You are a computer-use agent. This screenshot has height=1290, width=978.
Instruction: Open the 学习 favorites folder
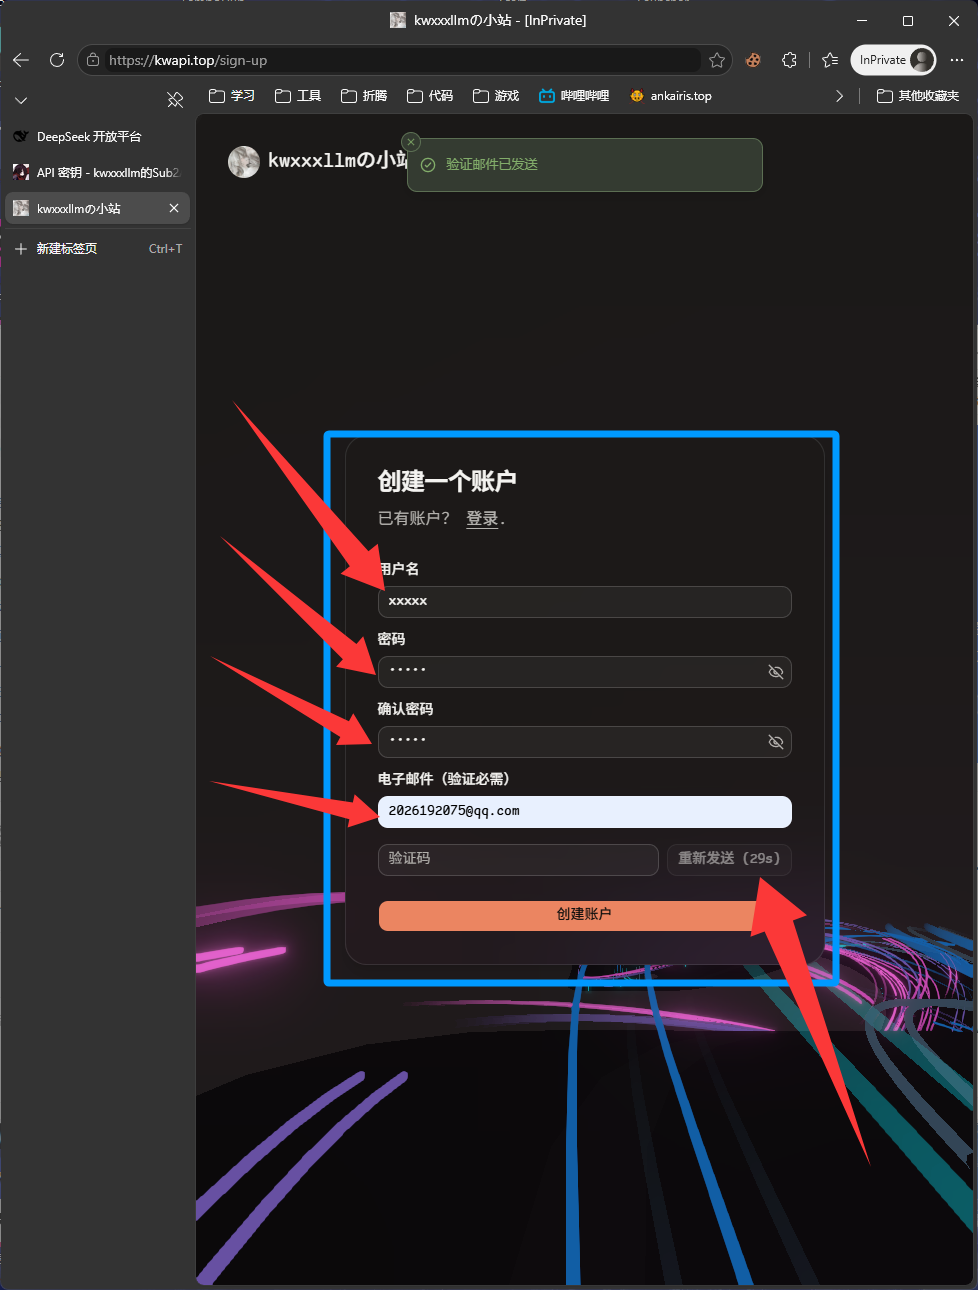click(232, 96)
